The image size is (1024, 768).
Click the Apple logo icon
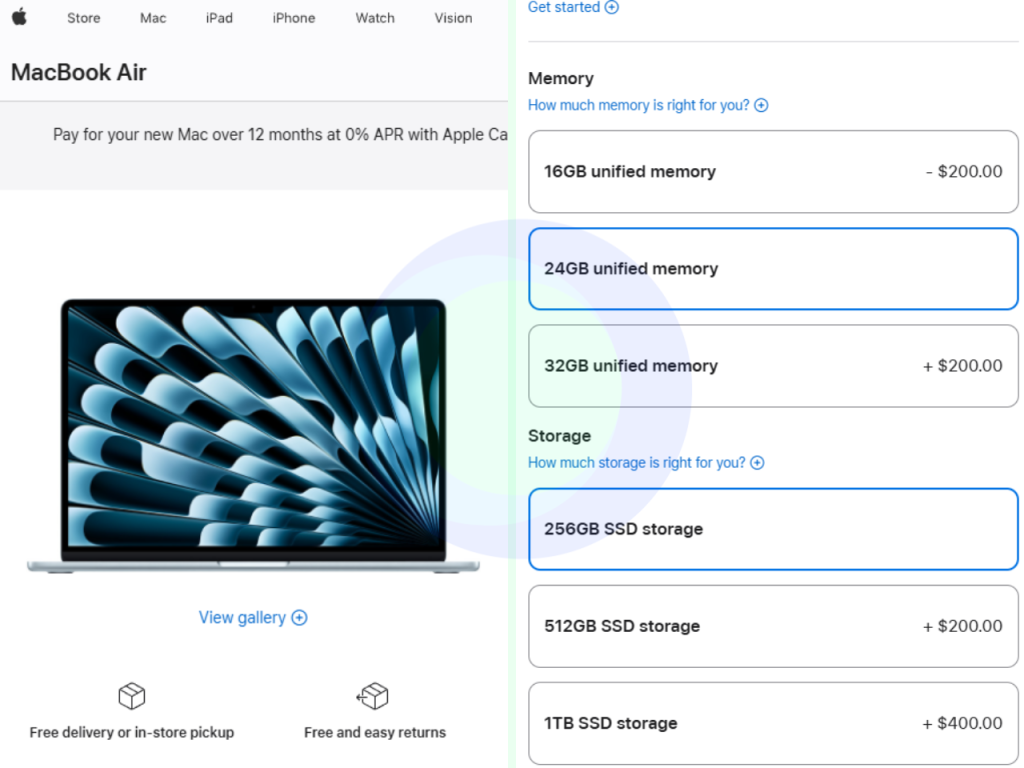[20, 17]
